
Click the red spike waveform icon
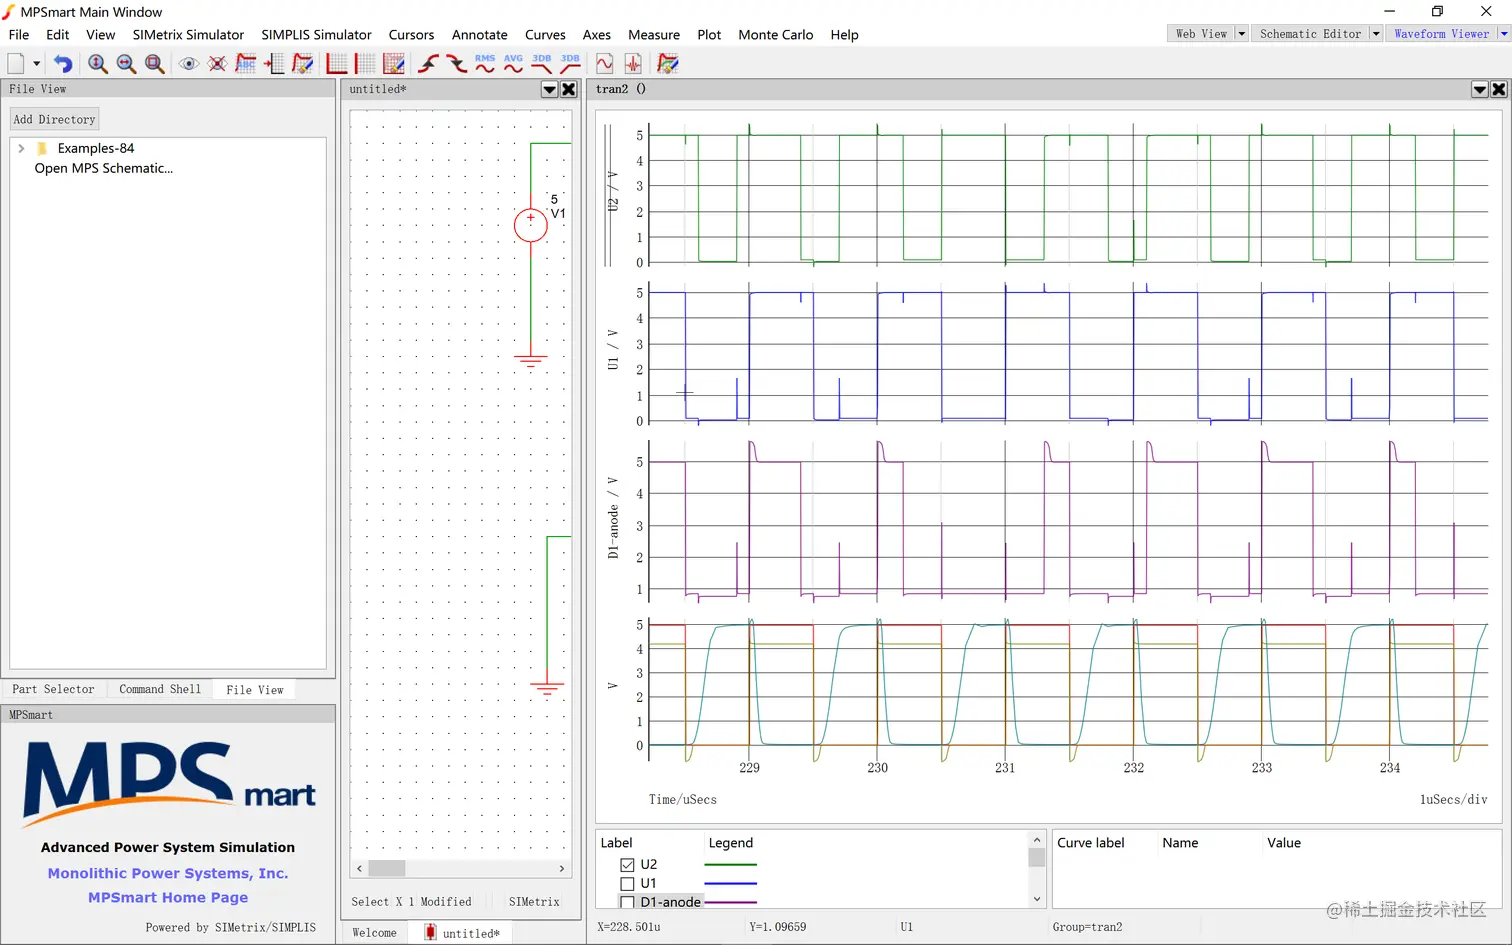click(x=634, y=64)
